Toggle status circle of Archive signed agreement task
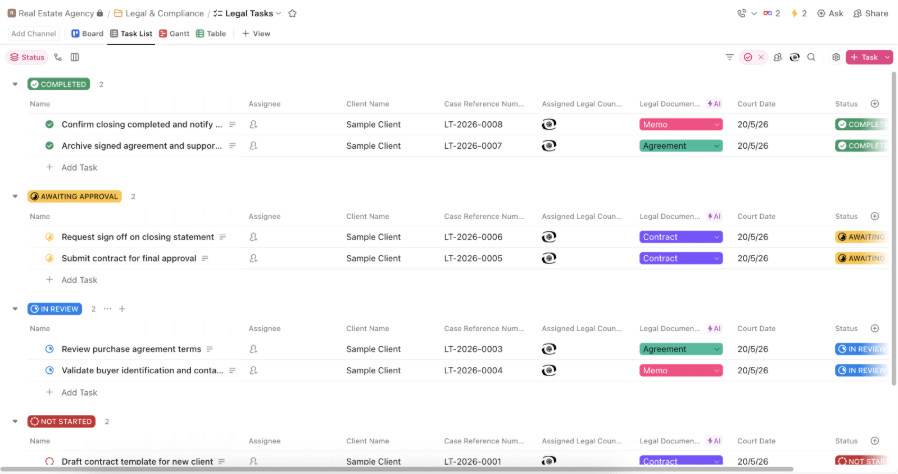Screen dimensions: 898x474 [x=49, y=146]
